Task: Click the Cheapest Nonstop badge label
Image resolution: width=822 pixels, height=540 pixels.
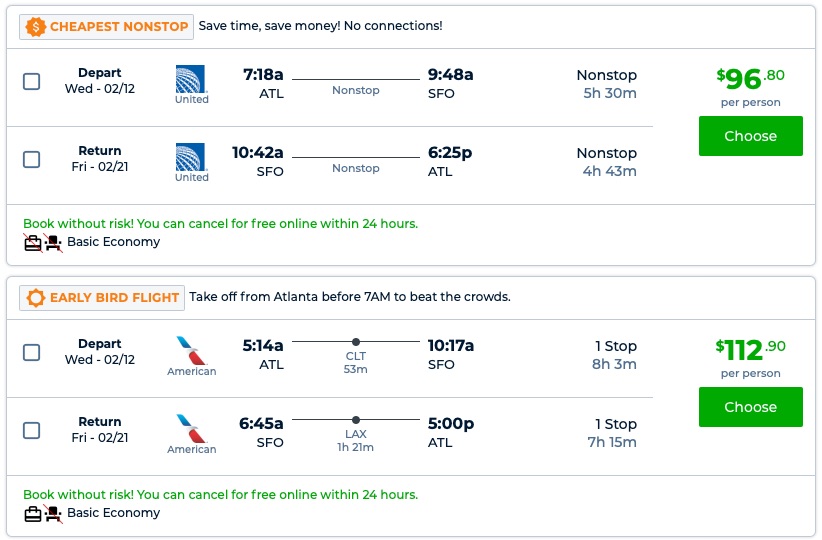Action: [x=118, y=27]
